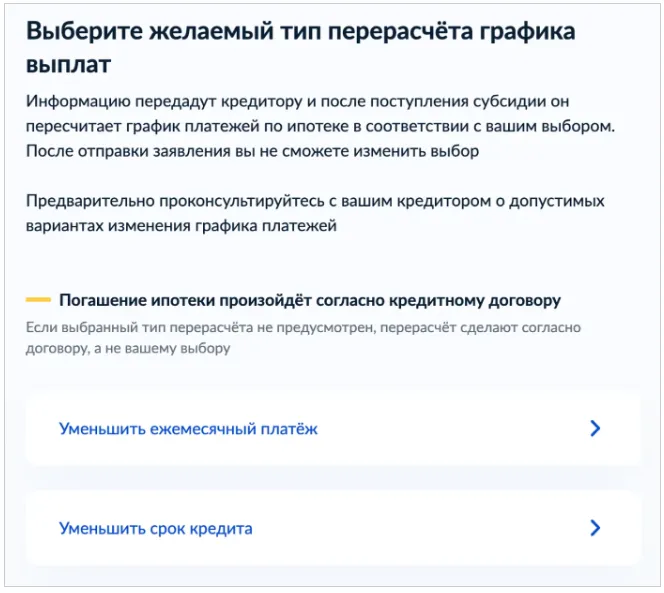
Task: Click the heading Выберите желаемый тип перерасчёта
Action: pos(300,31)
